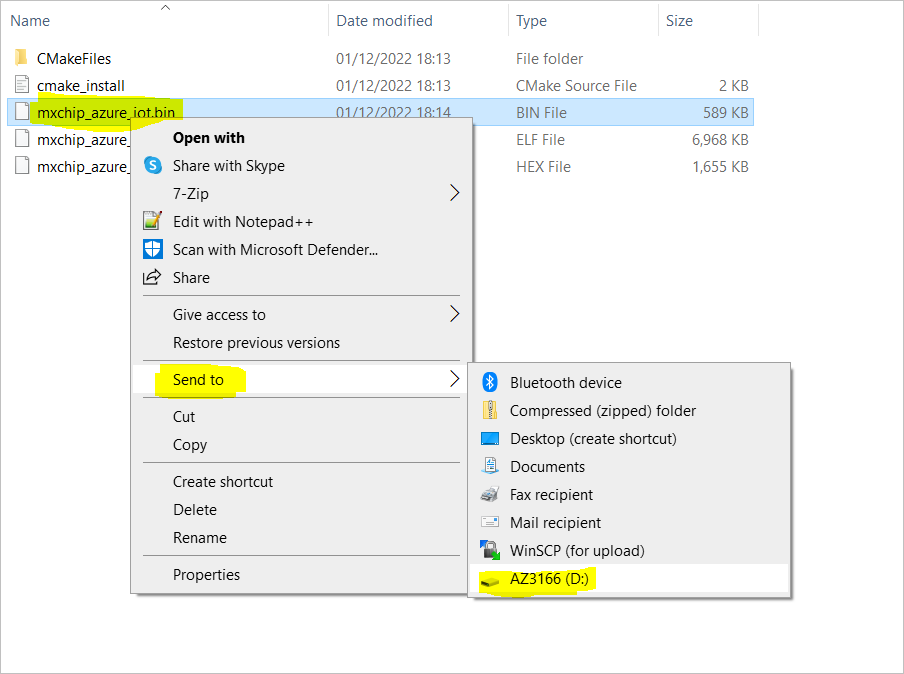Select Restore previous versions

coord(257,343)
